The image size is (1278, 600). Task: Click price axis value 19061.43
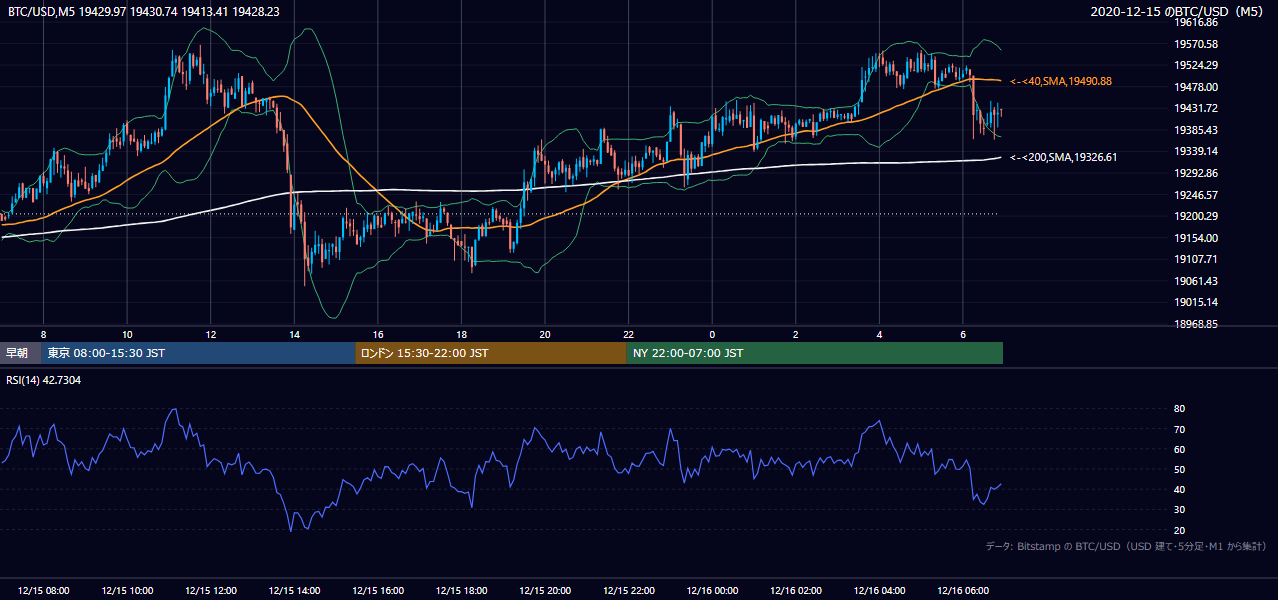coord(1196,281)
